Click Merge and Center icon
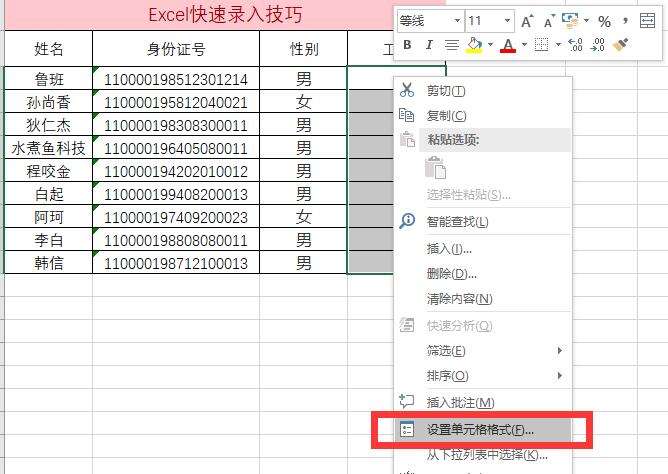 click(648, 20)
